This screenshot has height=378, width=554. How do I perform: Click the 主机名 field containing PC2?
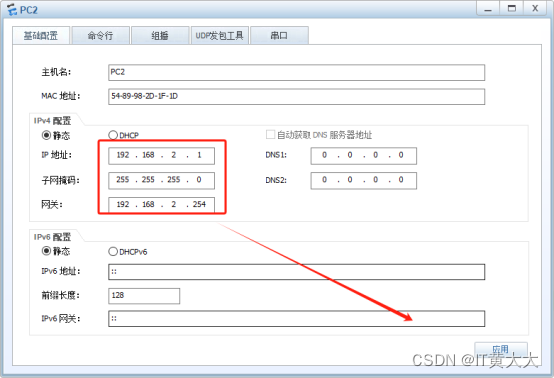[296, 72]
